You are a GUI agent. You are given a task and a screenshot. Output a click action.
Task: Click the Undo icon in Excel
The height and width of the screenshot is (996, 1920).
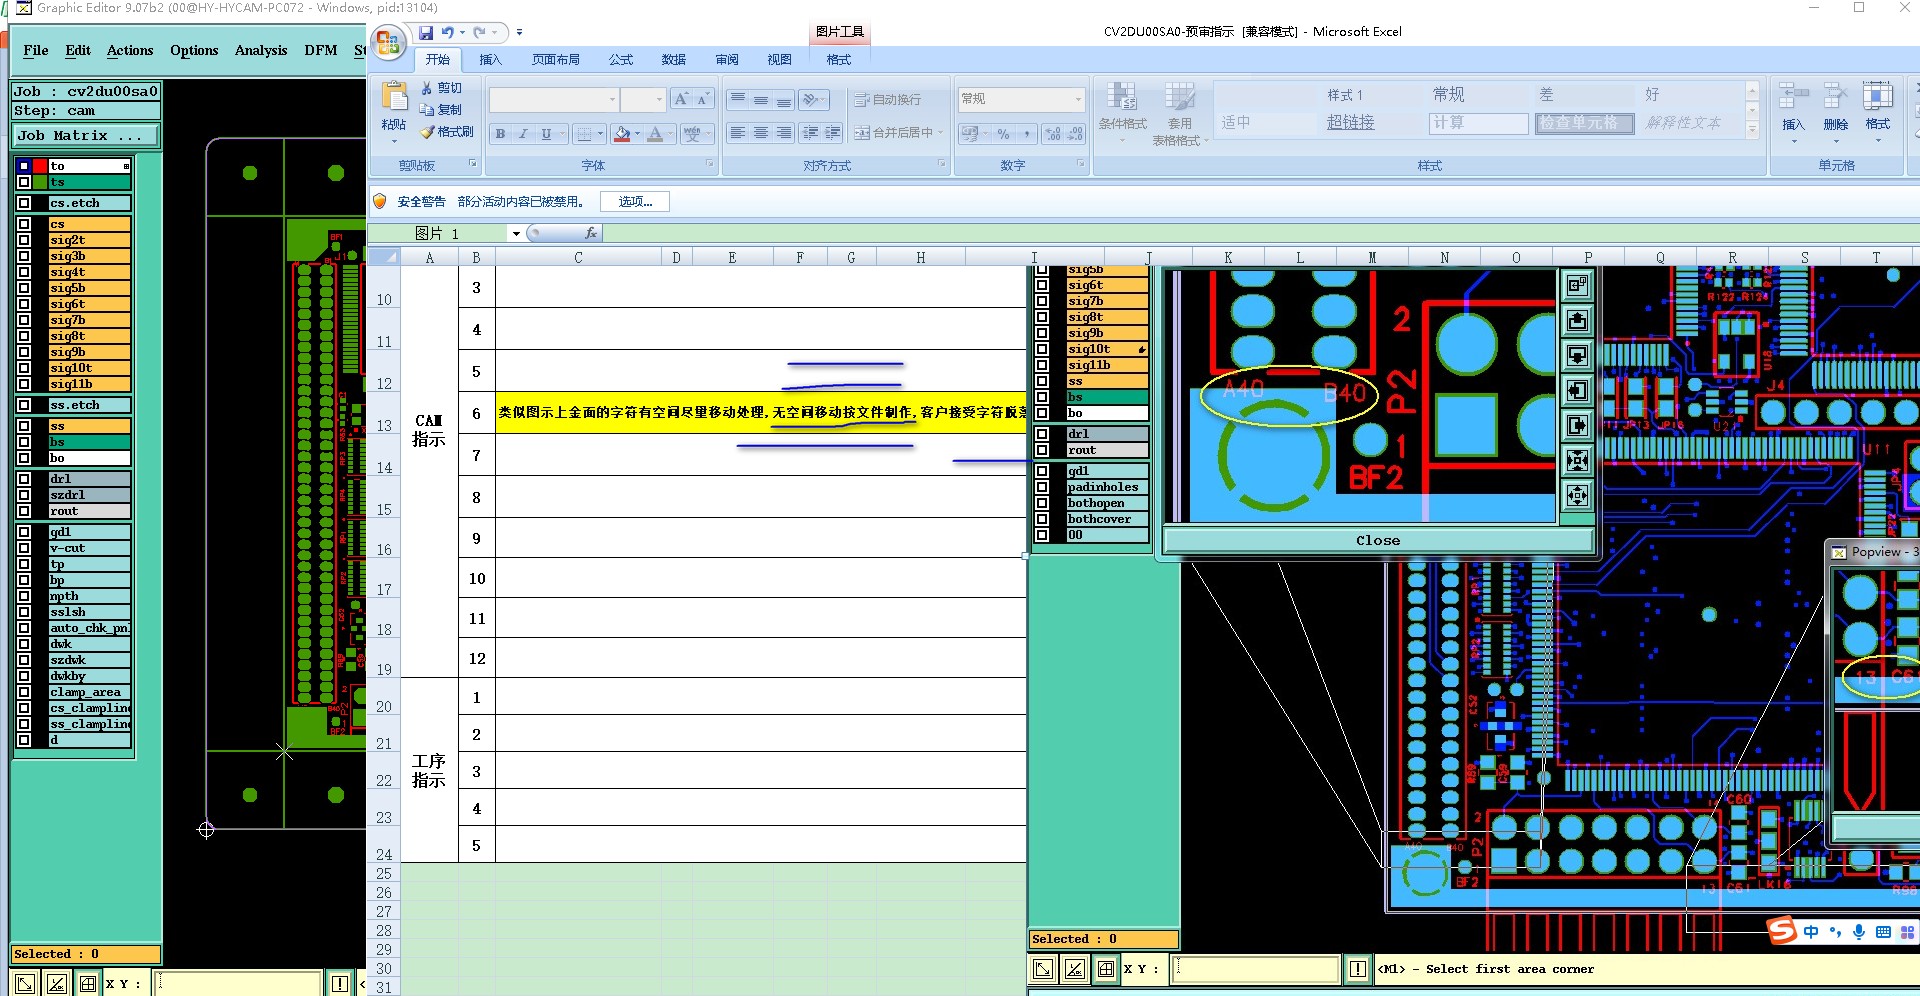(447, 33)
